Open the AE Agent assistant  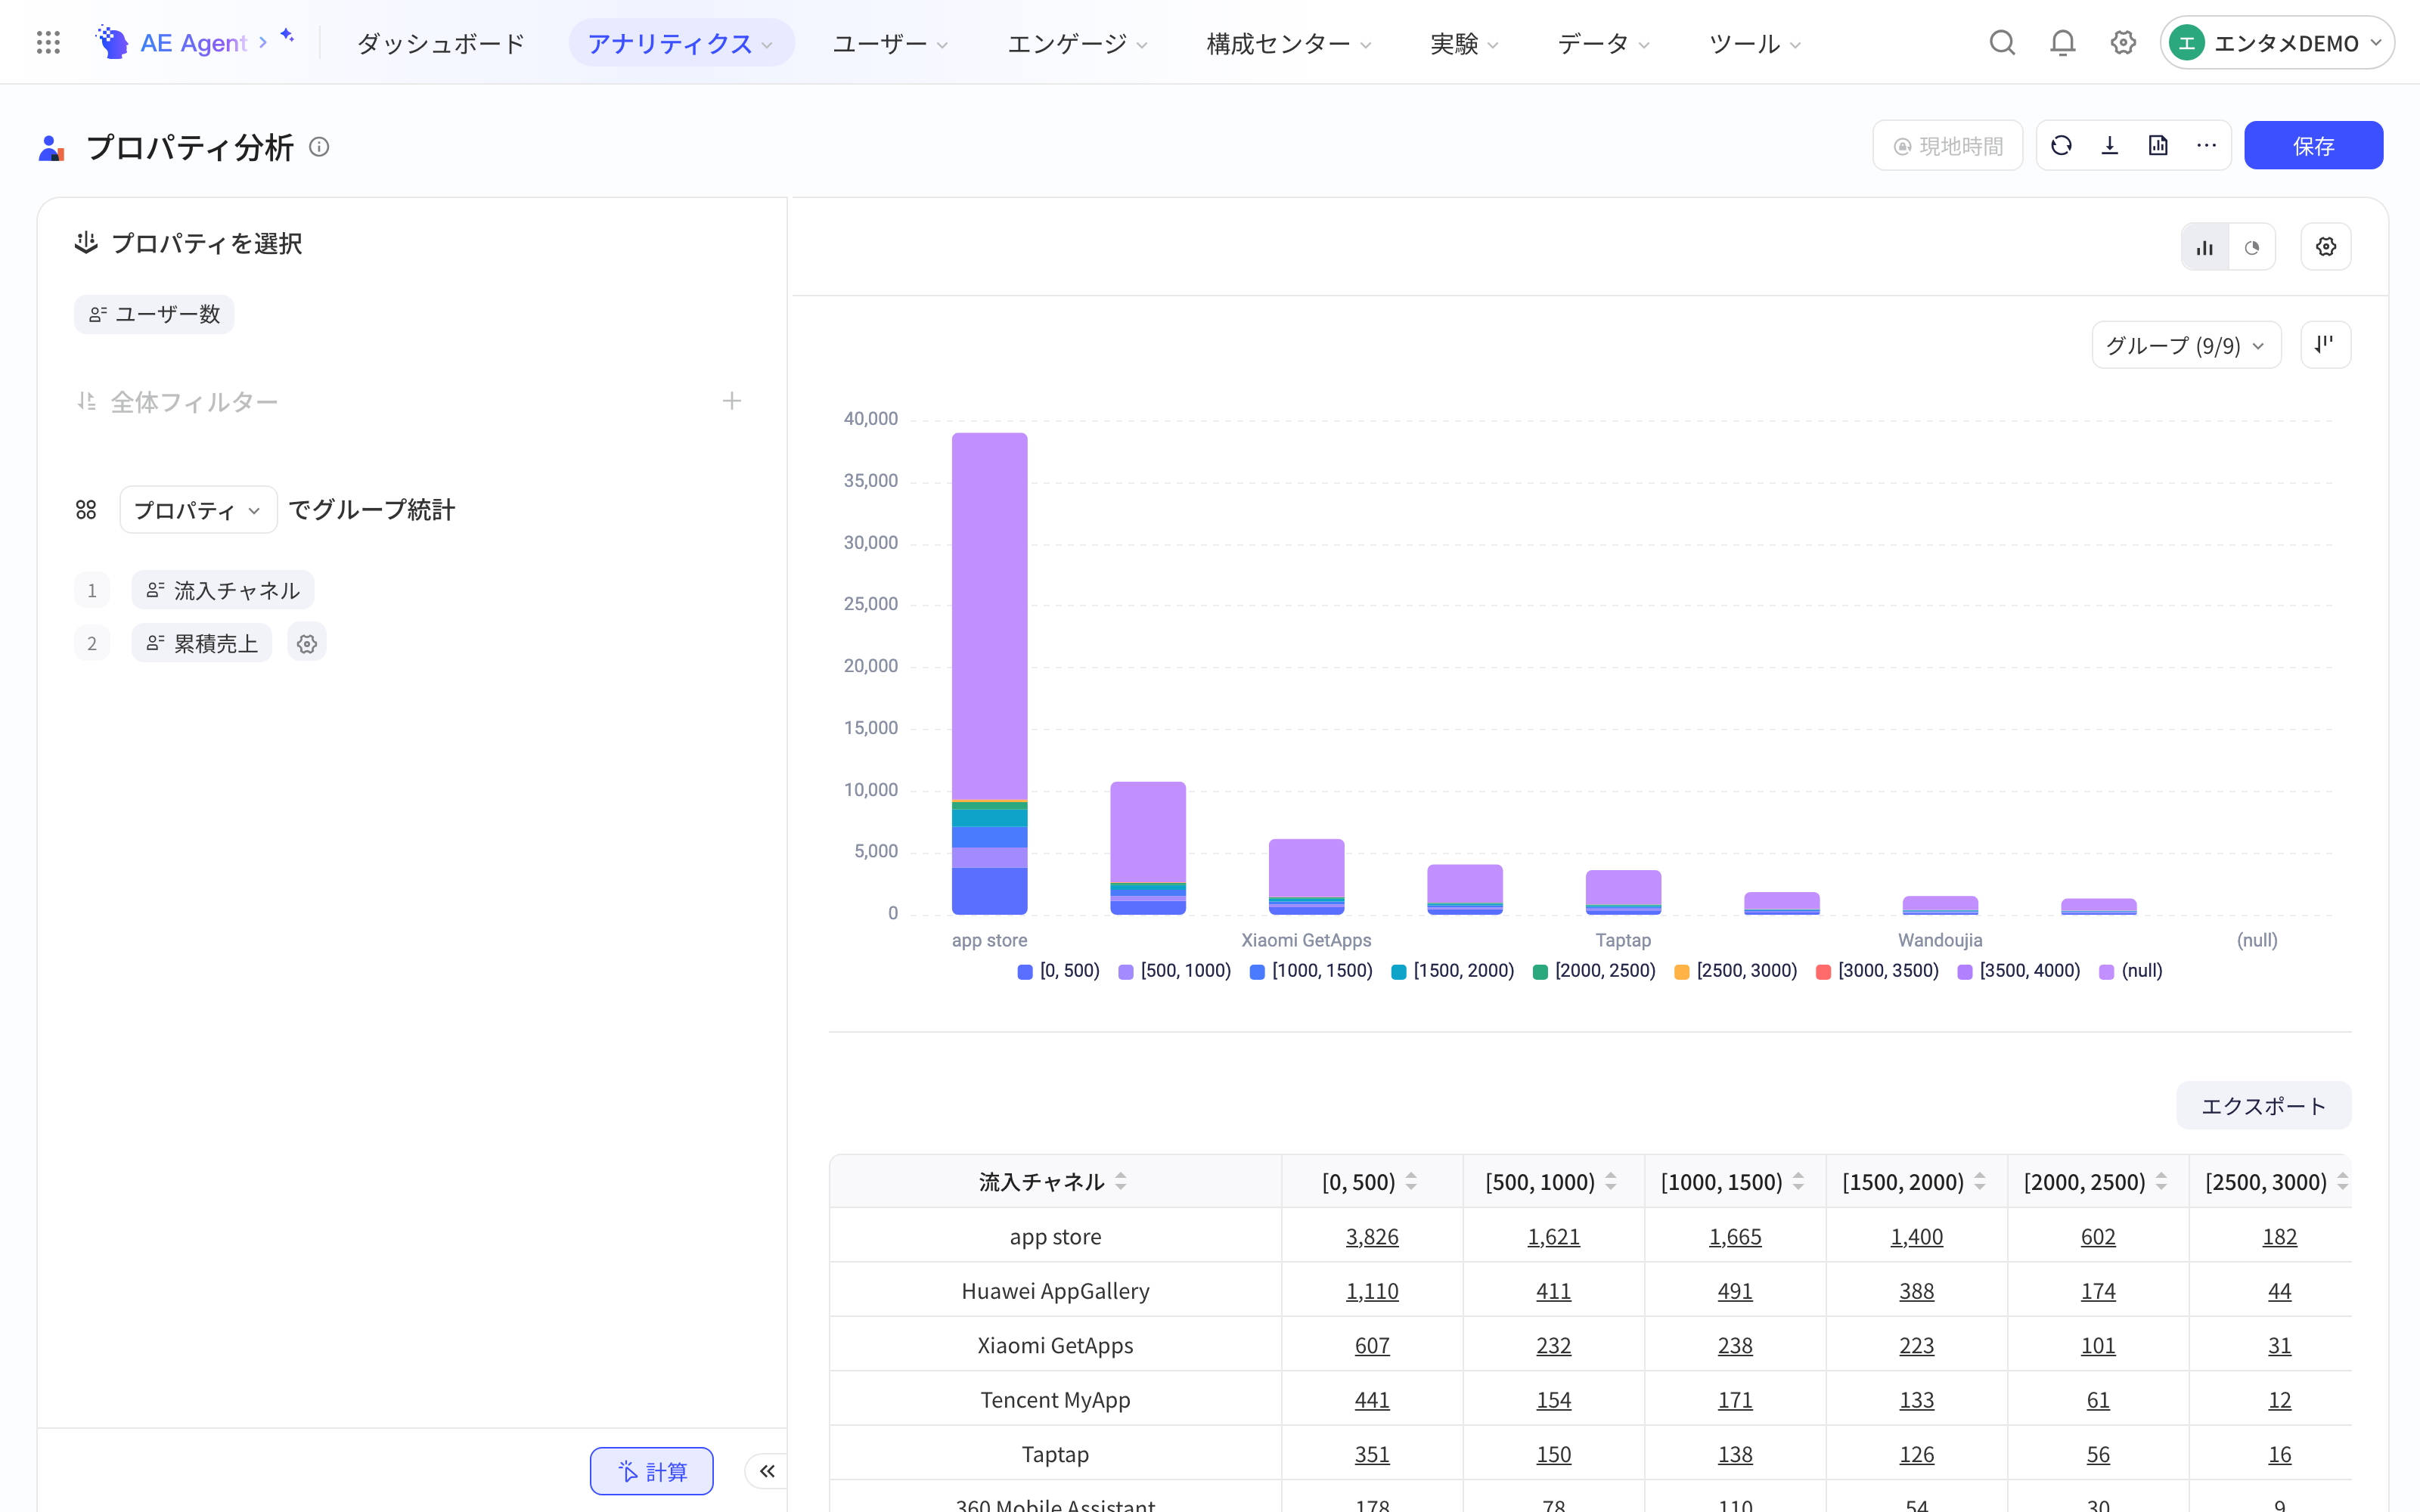point(195,43)
